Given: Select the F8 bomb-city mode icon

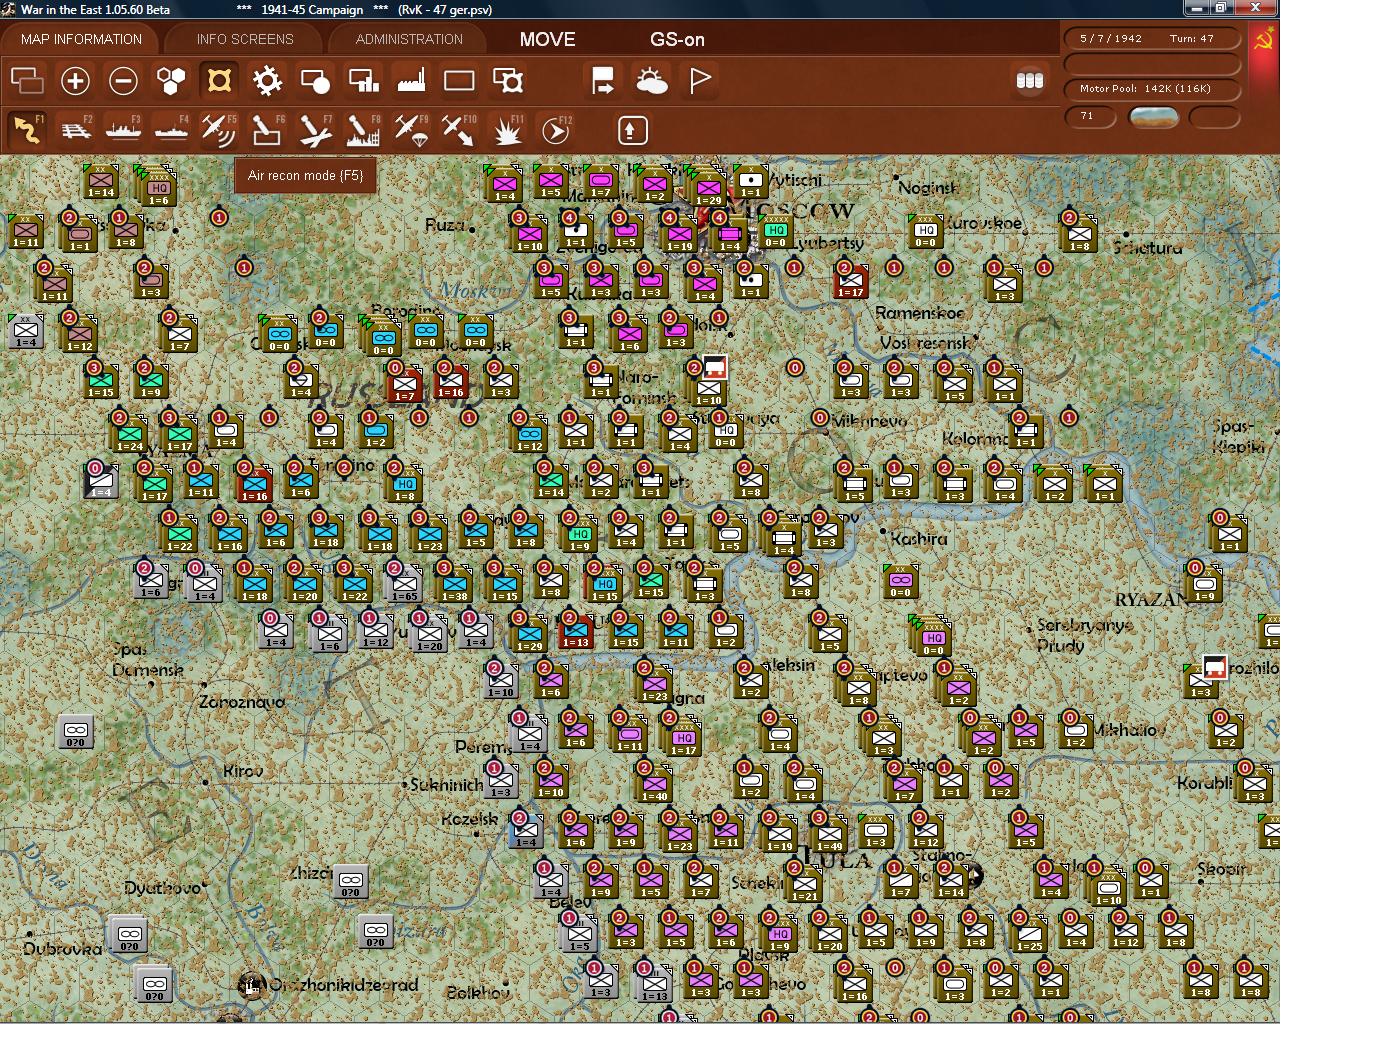Looking at the screenshot, I should pyautogui.click(x=363, y=130).
